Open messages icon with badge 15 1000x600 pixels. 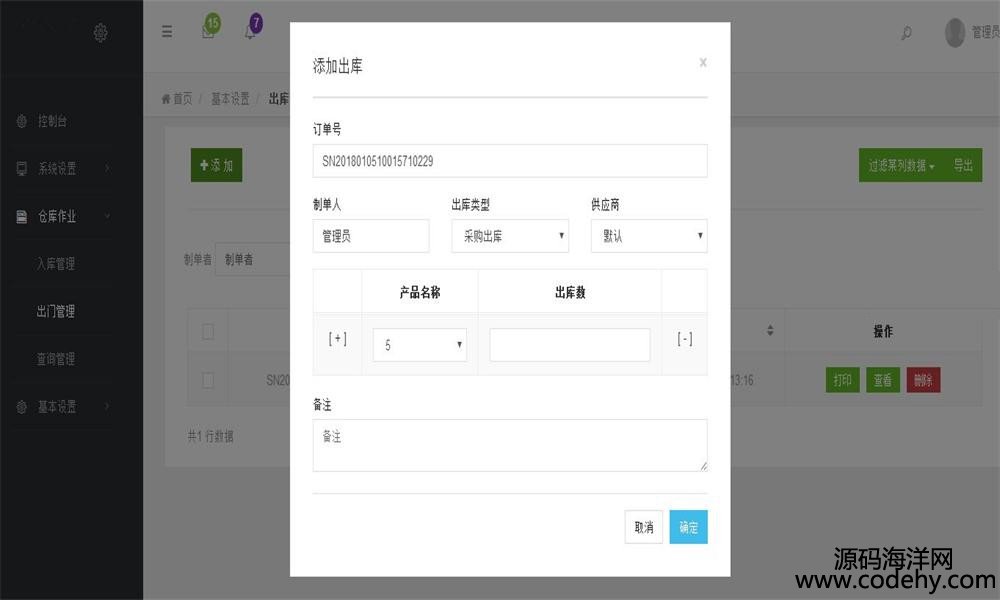click(210, 27)
